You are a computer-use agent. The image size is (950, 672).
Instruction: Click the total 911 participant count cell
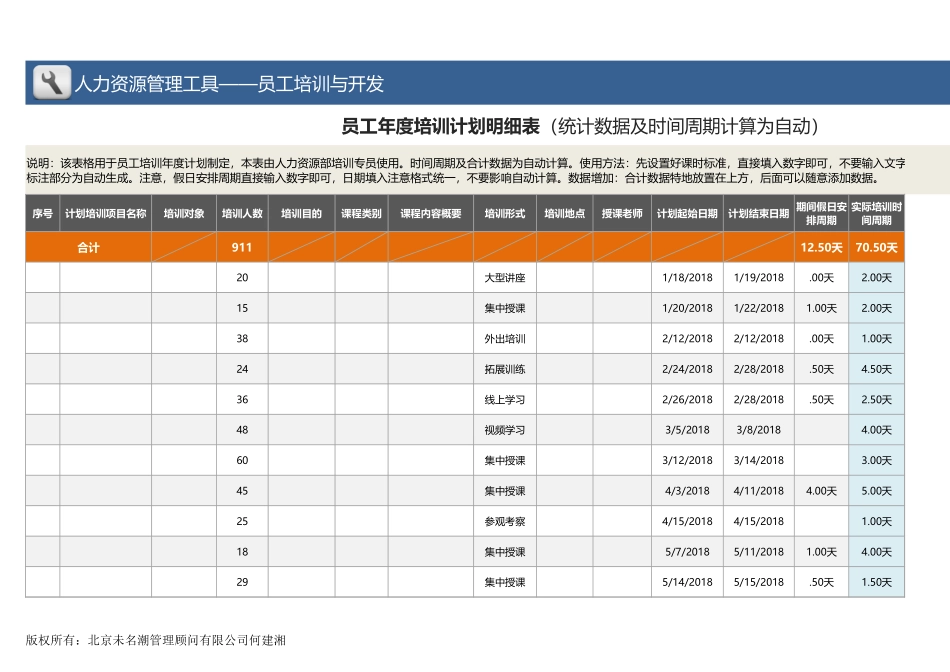[242, 246]
